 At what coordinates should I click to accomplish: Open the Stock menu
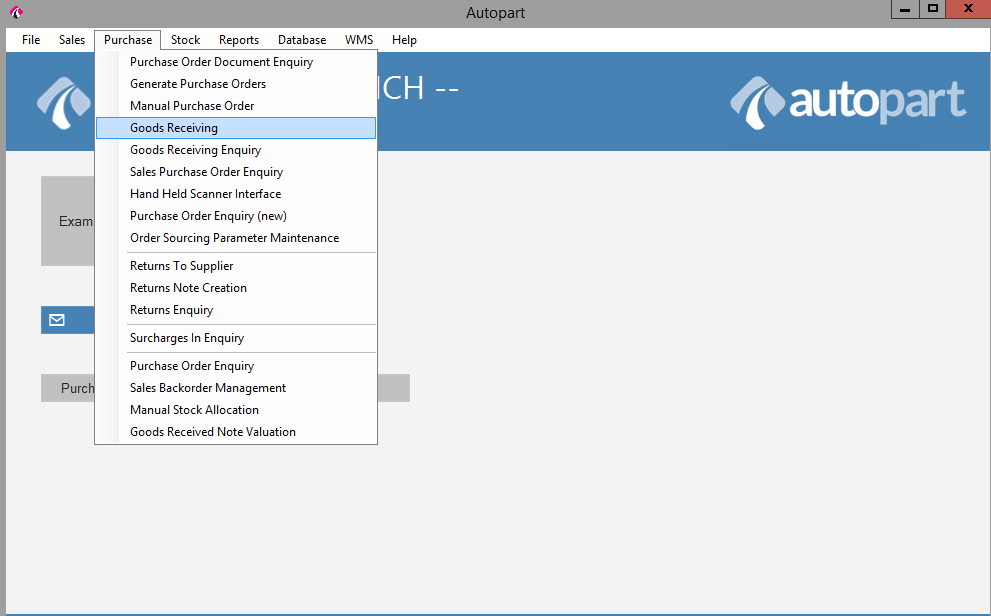[x=185, y=40]
